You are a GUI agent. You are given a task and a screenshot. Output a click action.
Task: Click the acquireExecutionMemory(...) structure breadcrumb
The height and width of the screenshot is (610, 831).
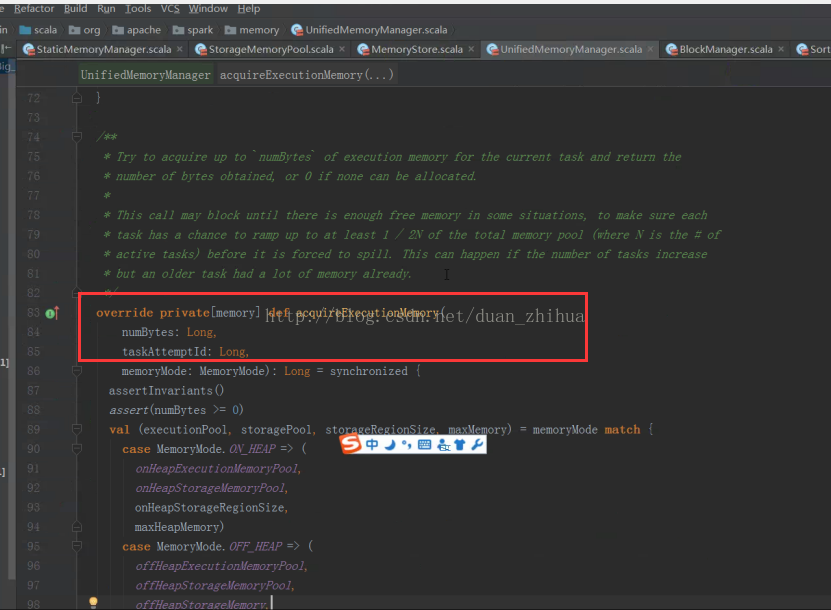pos(307,75)
